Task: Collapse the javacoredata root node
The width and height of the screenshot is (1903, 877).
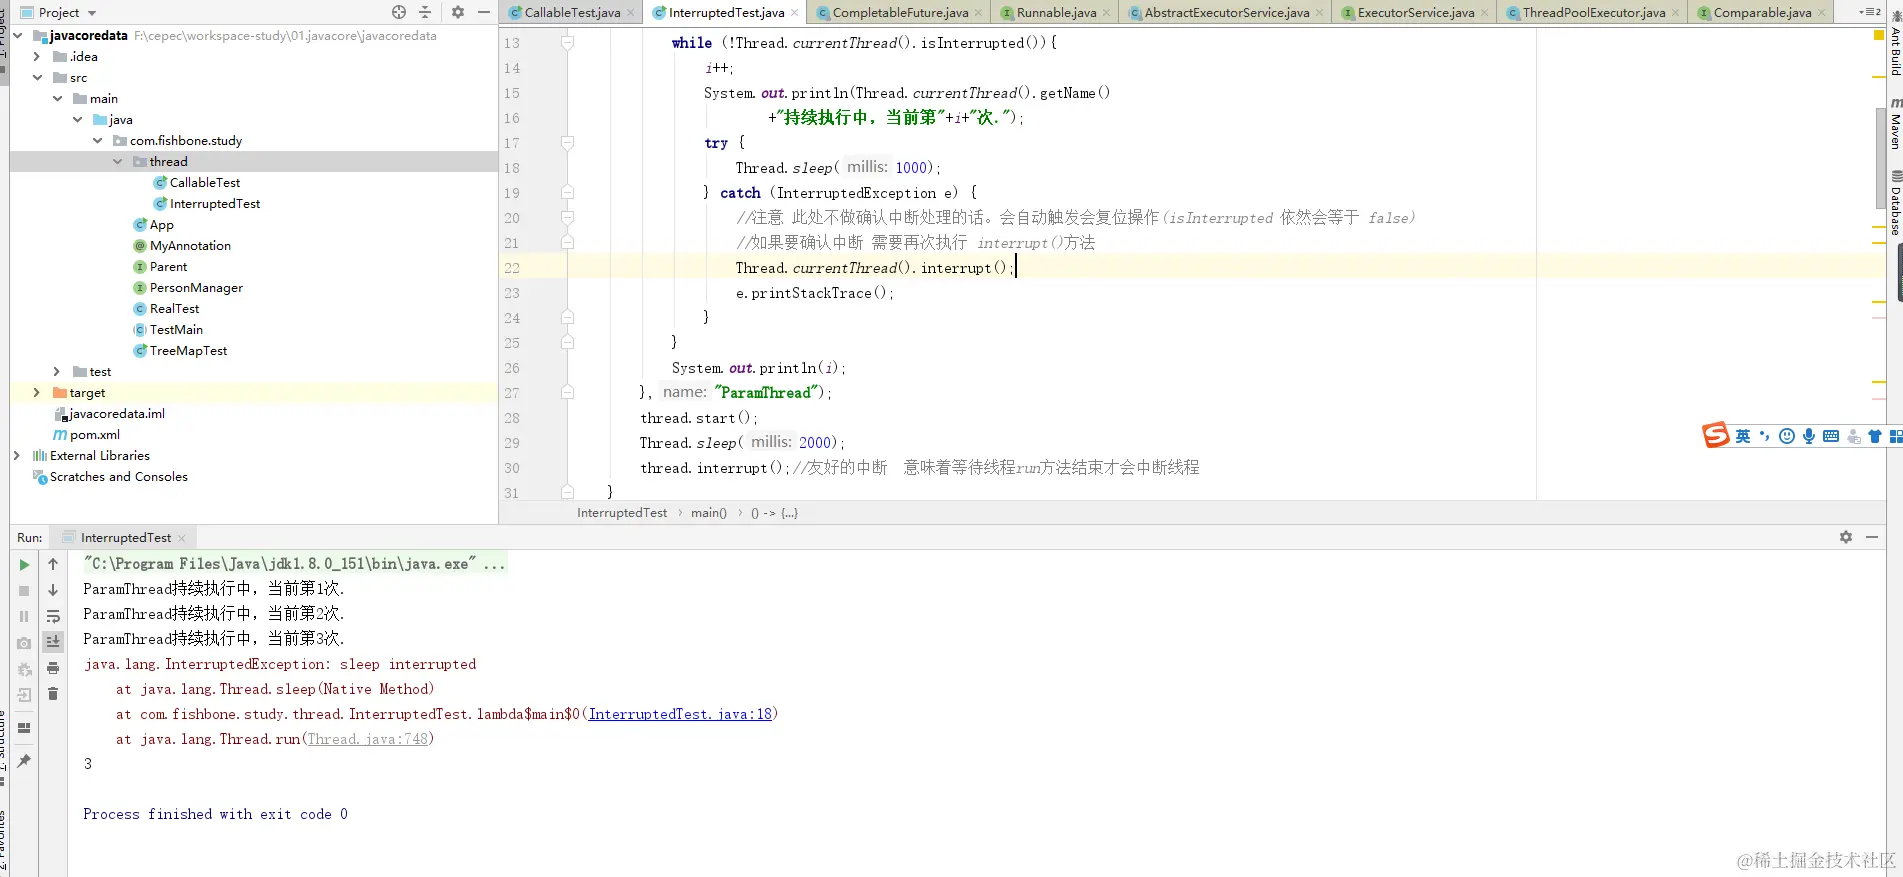Action: click(18, 36)
